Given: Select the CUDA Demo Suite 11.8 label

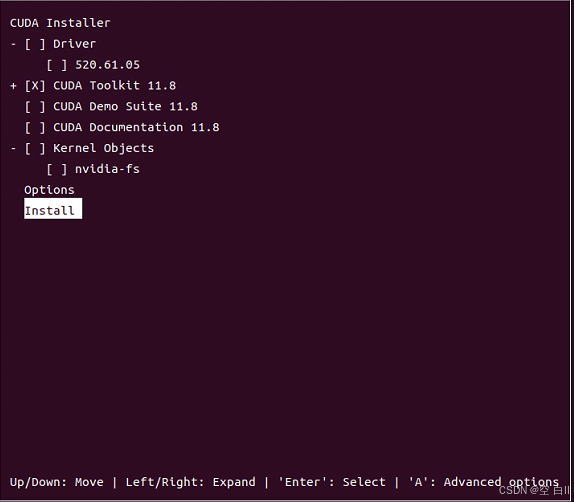Looking at the screenshot, I should point(125,107).
